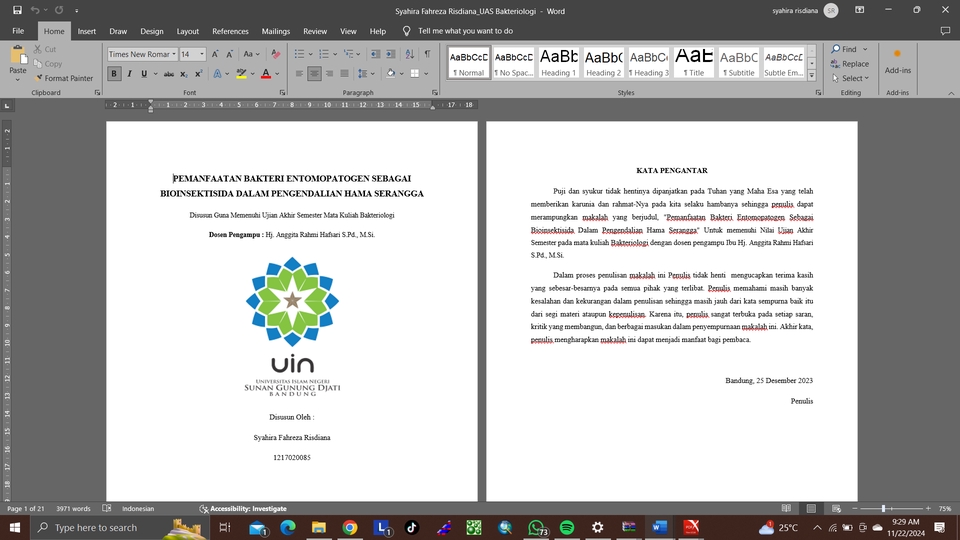Open font color dropdown arrow
The image size is (960, 540).
pyautogui.click(x=277, y=74)
